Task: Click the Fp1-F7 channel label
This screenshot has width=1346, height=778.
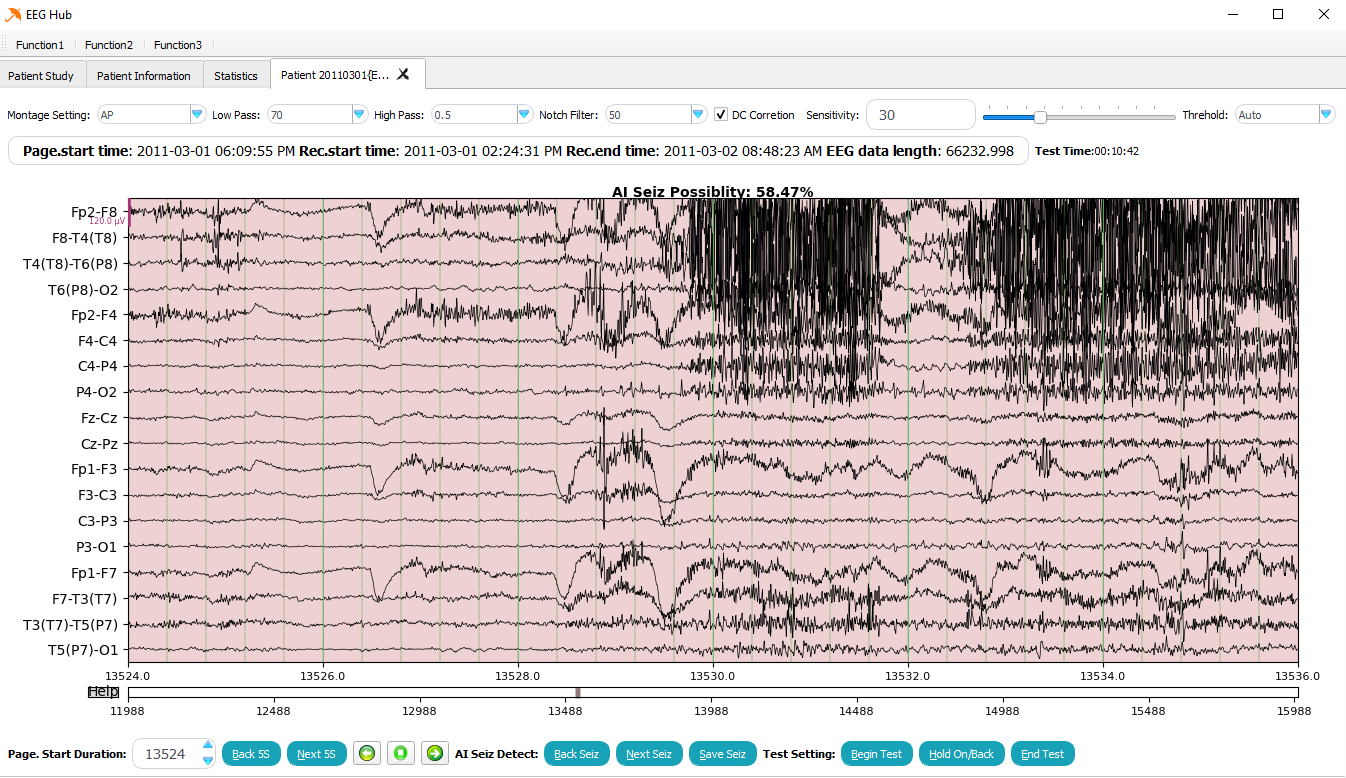Action: [x=94, y=573]
